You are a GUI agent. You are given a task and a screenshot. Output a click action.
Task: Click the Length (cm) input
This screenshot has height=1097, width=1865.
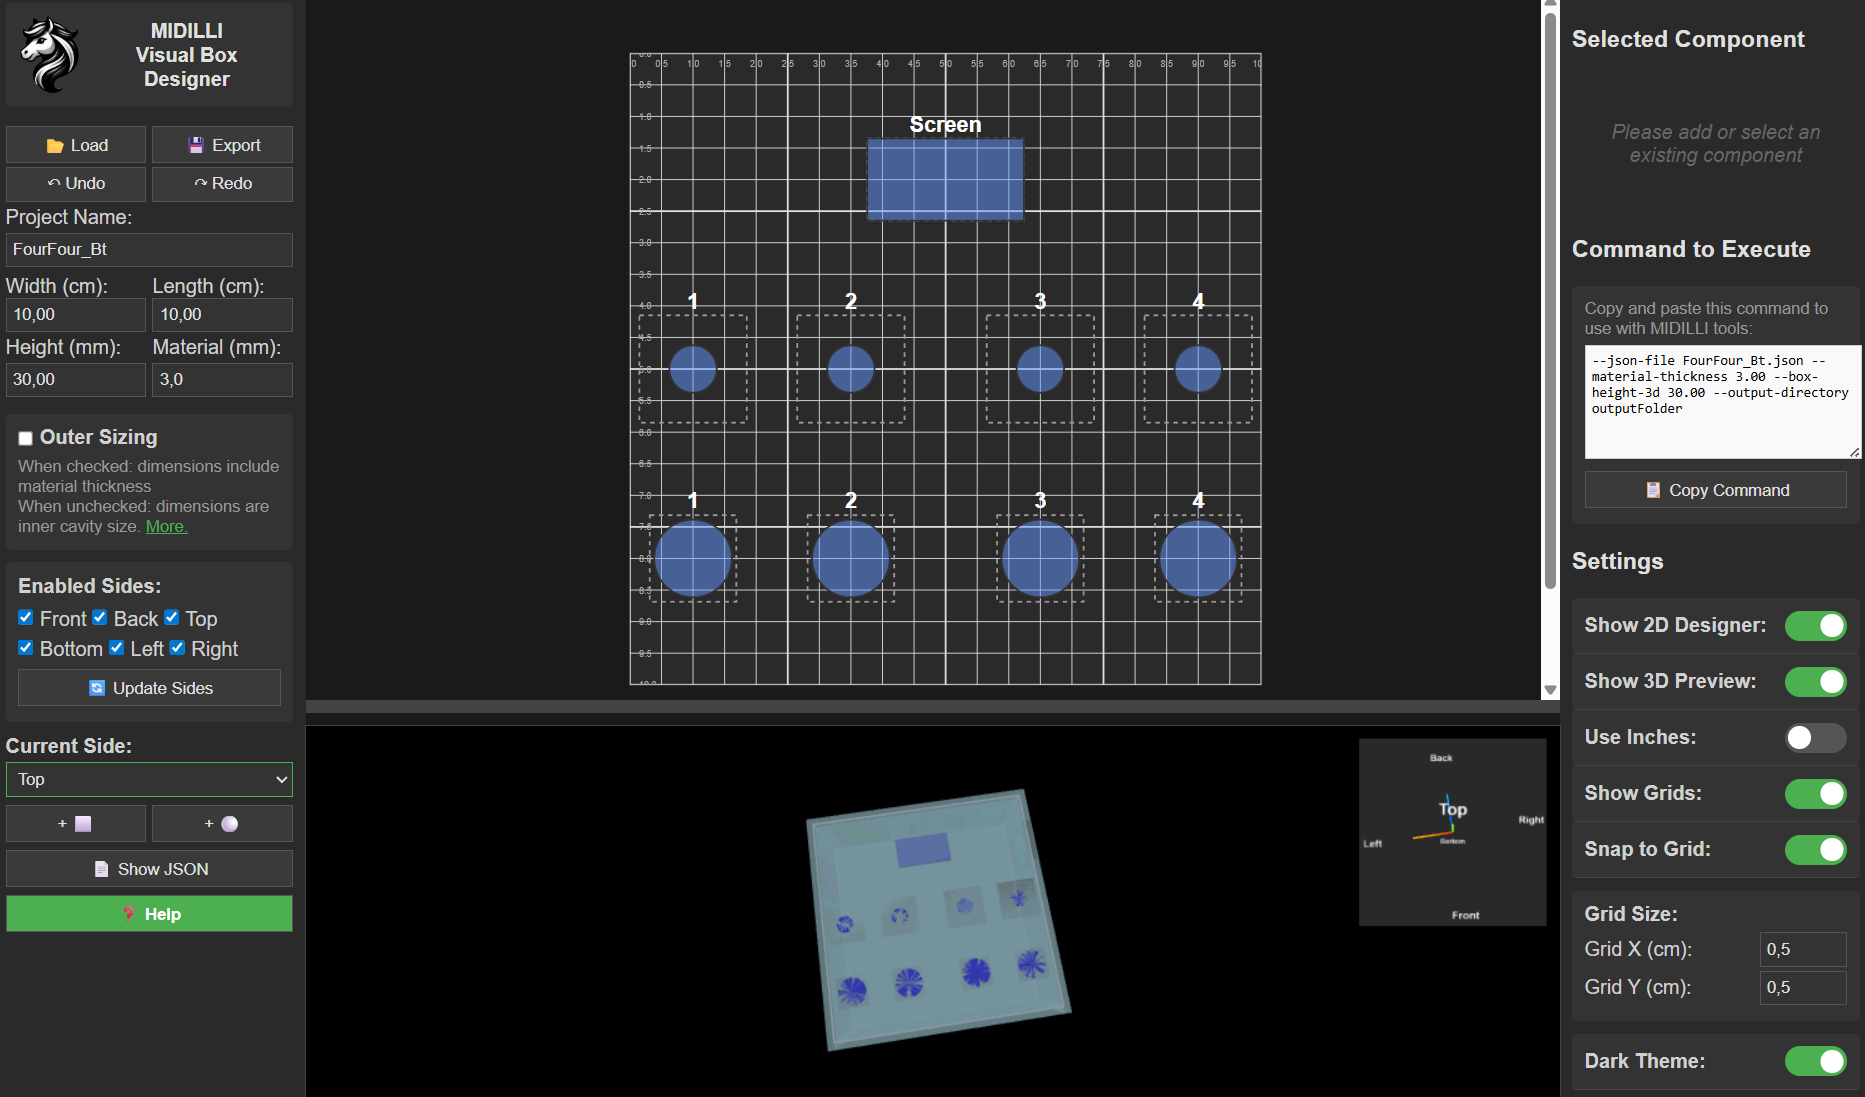[222, 315]
